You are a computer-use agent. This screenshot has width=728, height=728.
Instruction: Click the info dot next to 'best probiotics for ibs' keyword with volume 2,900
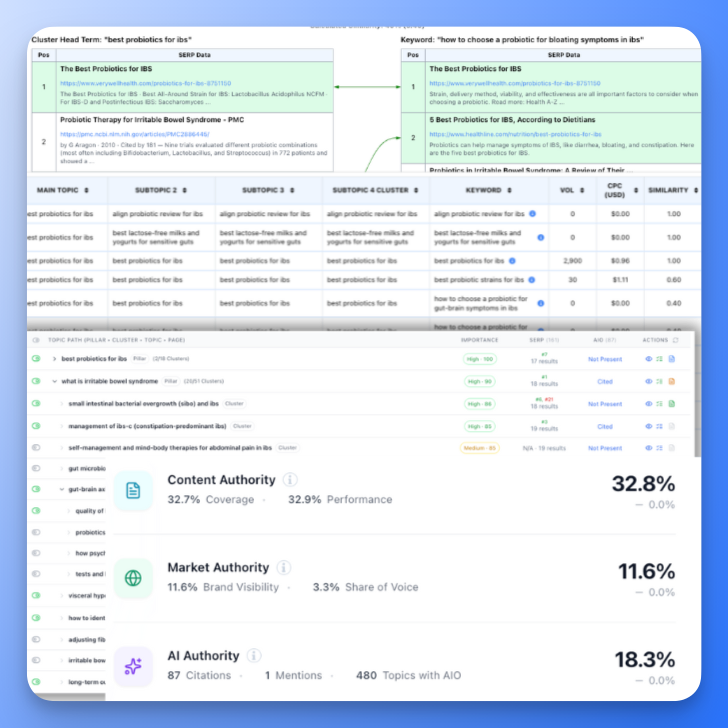(x=512, y=260)
